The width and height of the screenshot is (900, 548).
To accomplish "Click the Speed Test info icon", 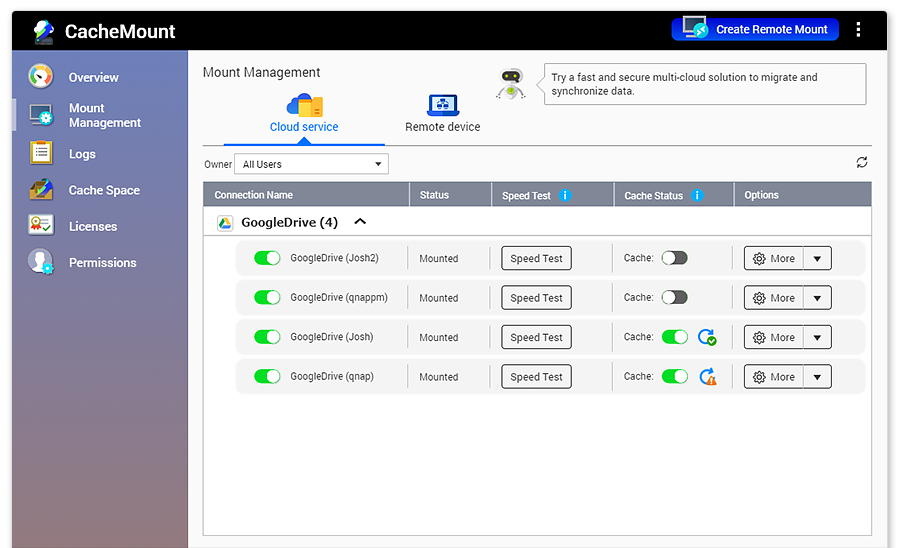I will tap(565, 196).
